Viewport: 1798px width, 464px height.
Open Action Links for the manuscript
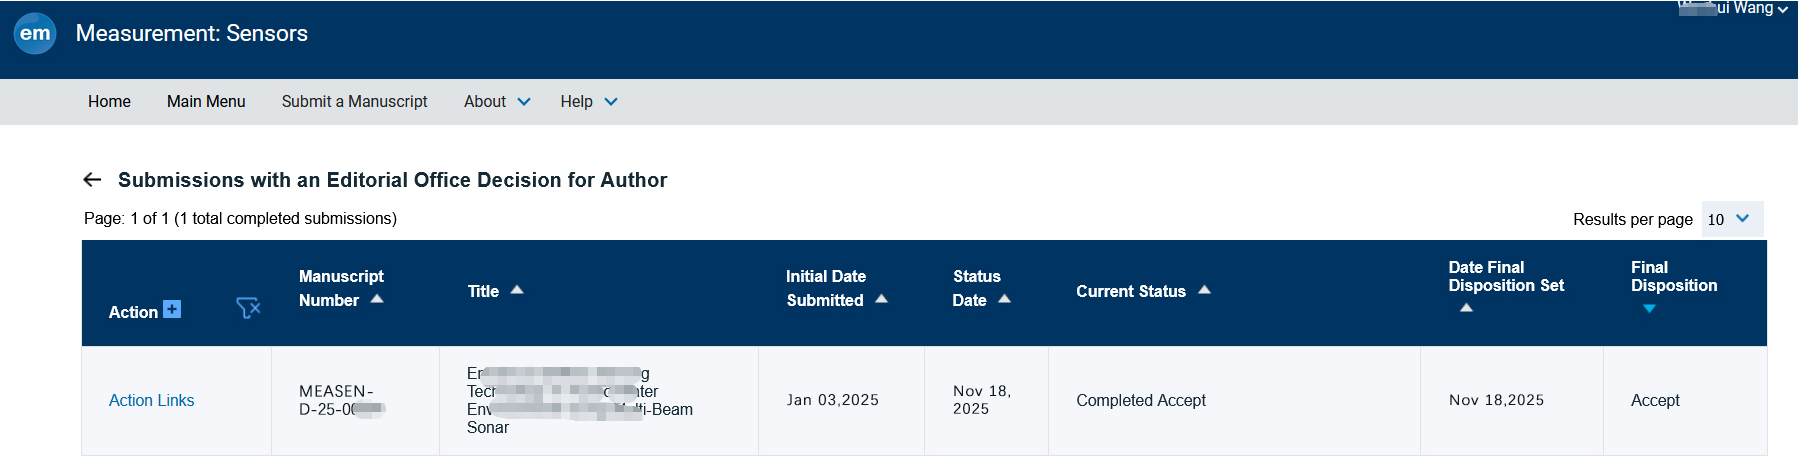tap(151, 400)
